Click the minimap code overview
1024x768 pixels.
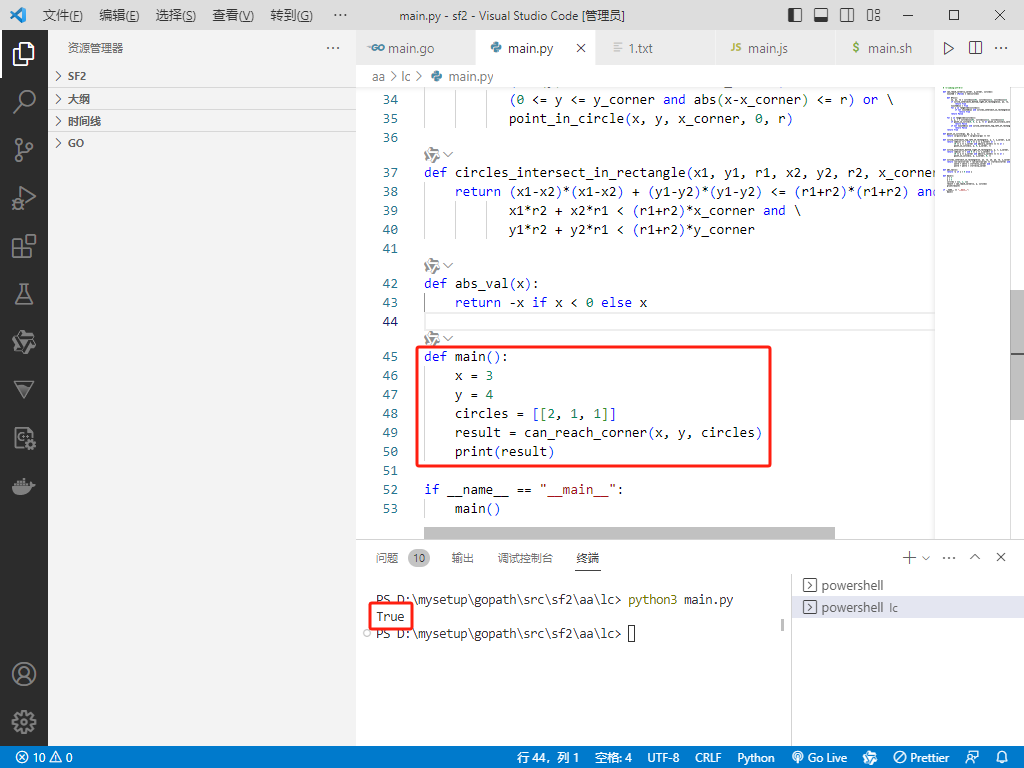pos(974,138)
